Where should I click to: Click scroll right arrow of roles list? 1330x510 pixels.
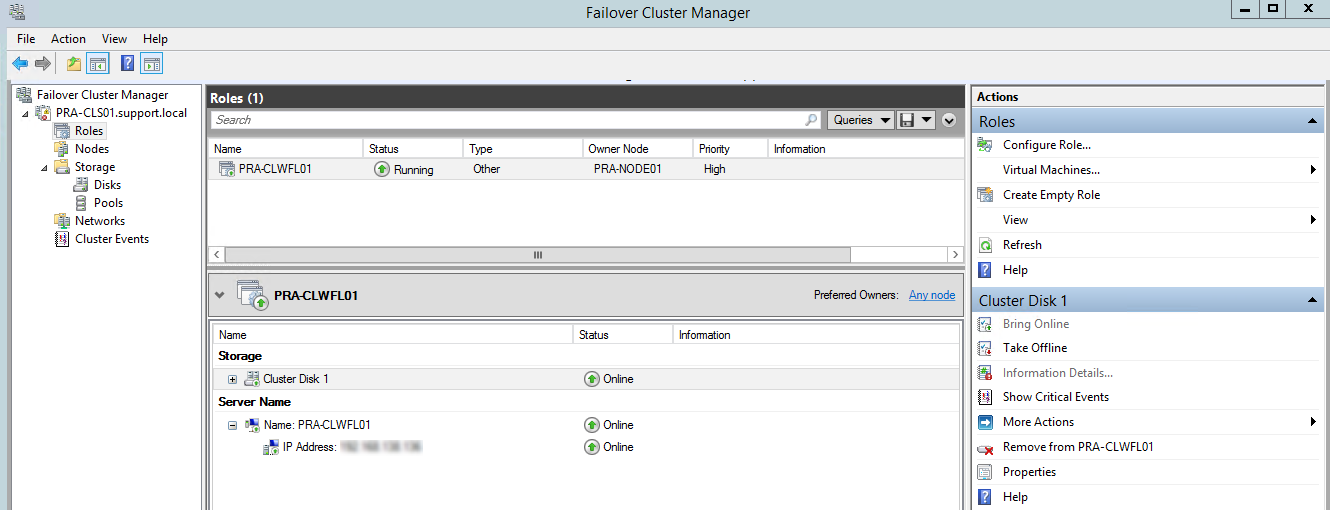point(956,255)
